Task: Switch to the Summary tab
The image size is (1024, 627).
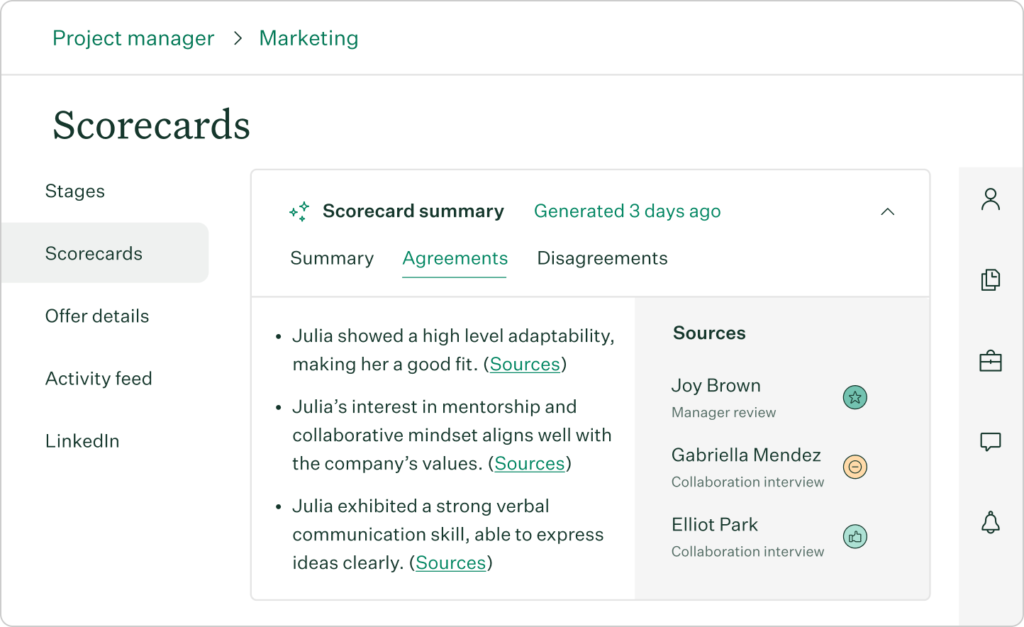Action: (x=332, y=259)
